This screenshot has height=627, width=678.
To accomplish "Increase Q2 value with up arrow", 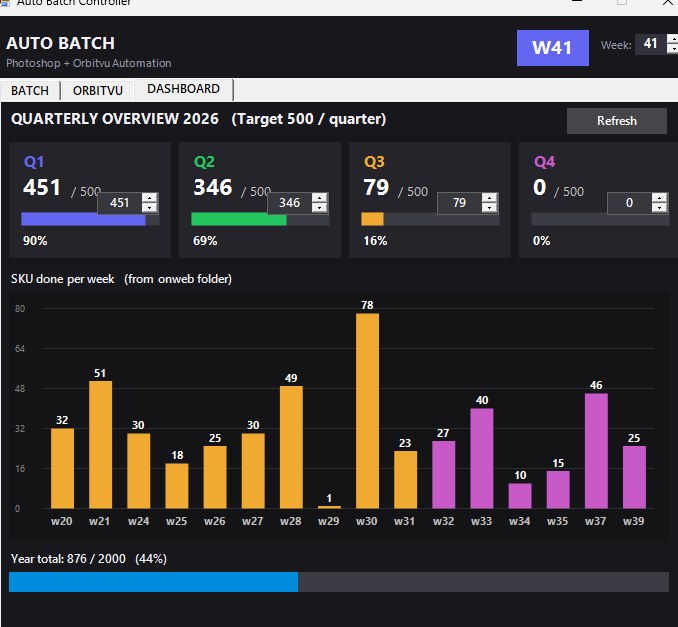I will pyautogui.click(x=320, y=198).
